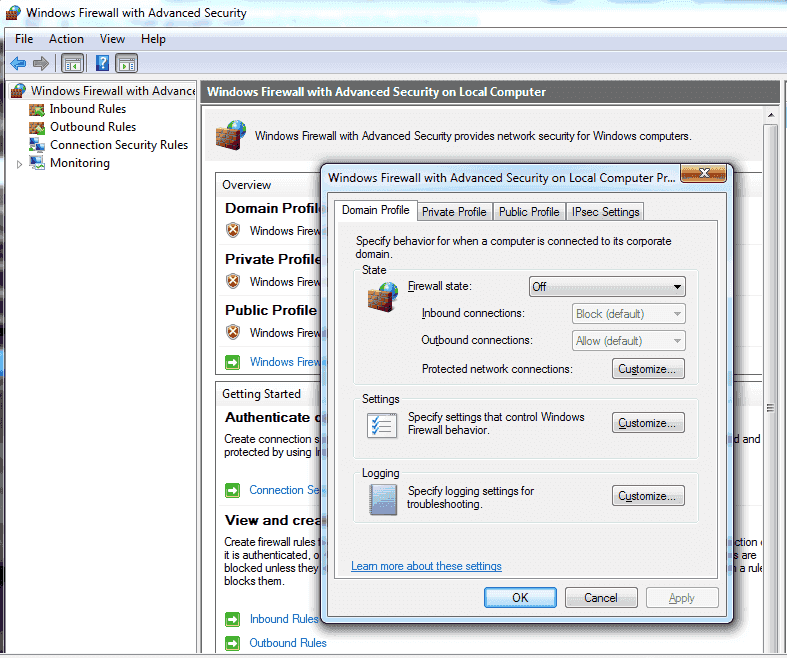Click the Outbound Rules tree icon
The height and width of the screenshot is (658, 787).
pos(37,127)
